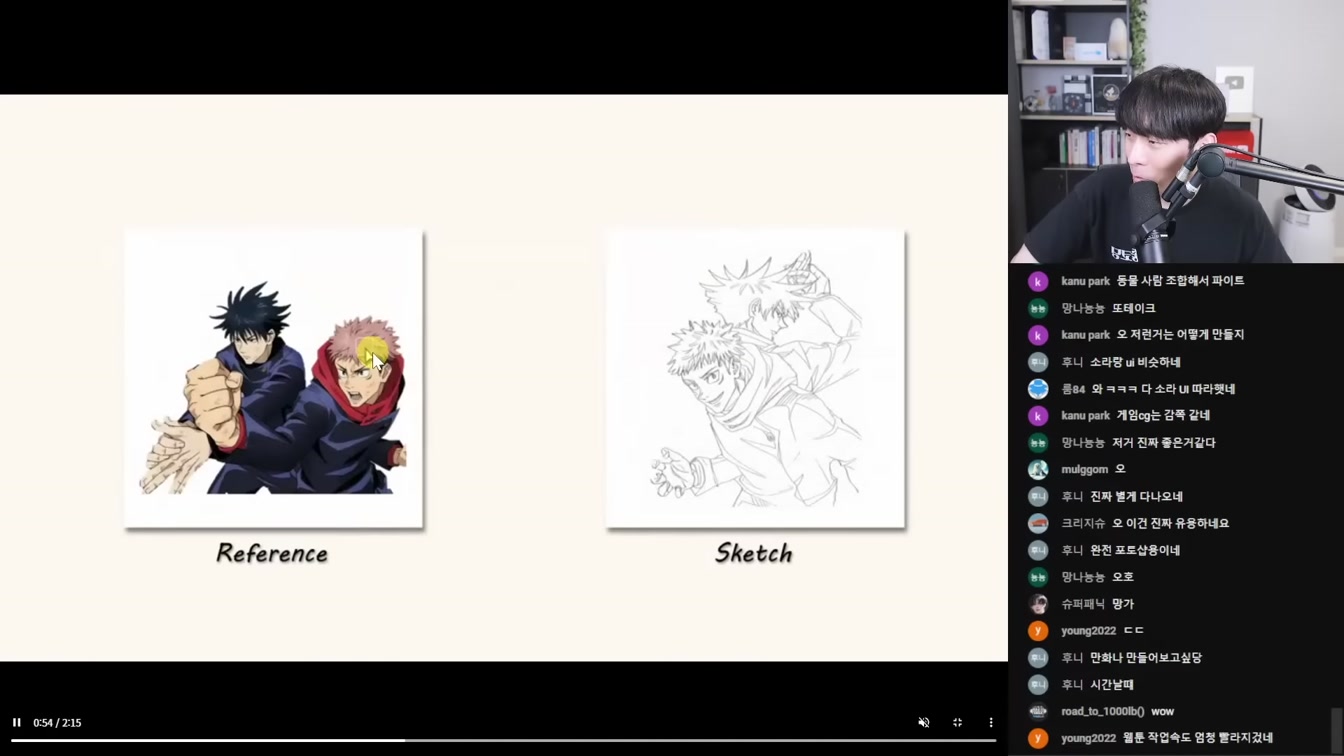This screenshot has height=756, width=1344.
Task: Click avatar next to '시간날때' message
Action: point(1038,685)
